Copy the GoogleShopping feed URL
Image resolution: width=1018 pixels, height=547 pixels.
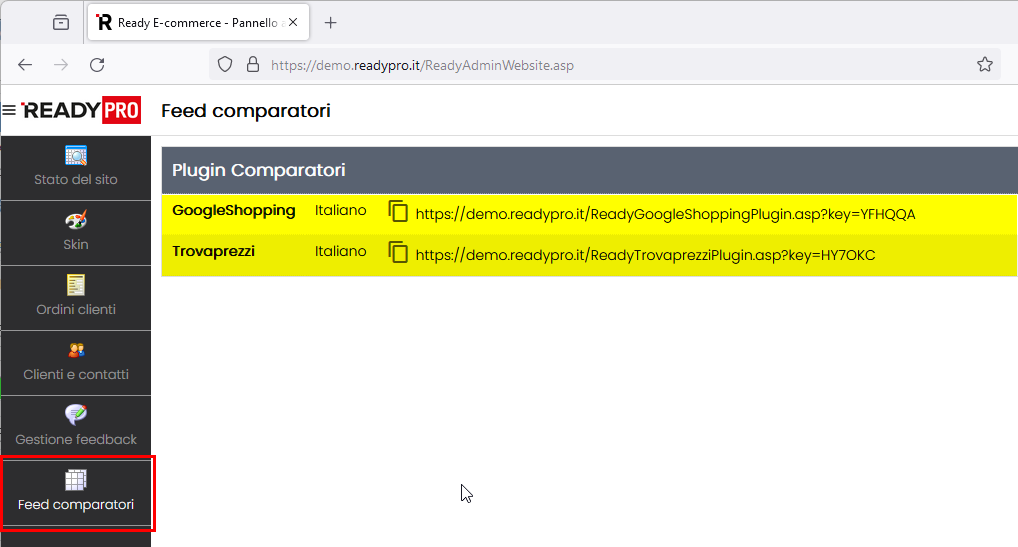[398, 212]
